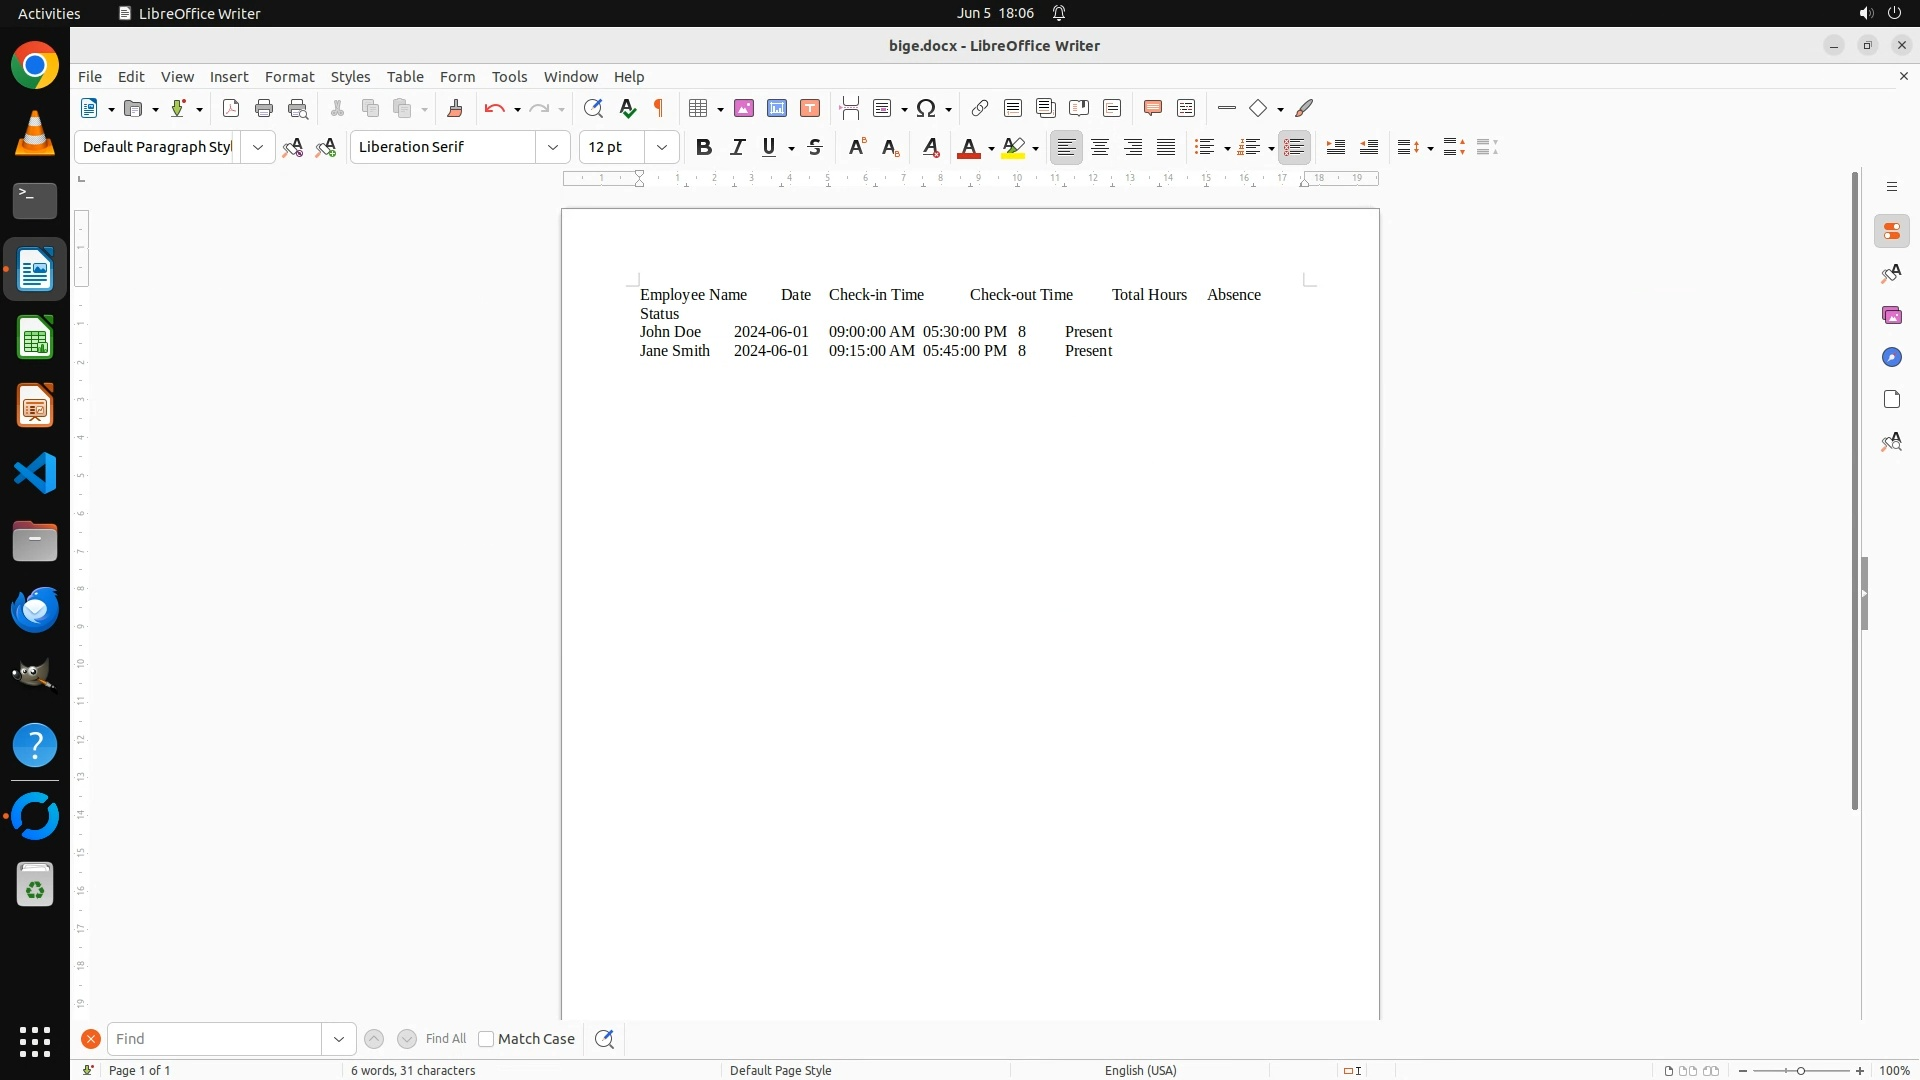
Task: Open the Tools menu
Action: [x=509, y=76]
